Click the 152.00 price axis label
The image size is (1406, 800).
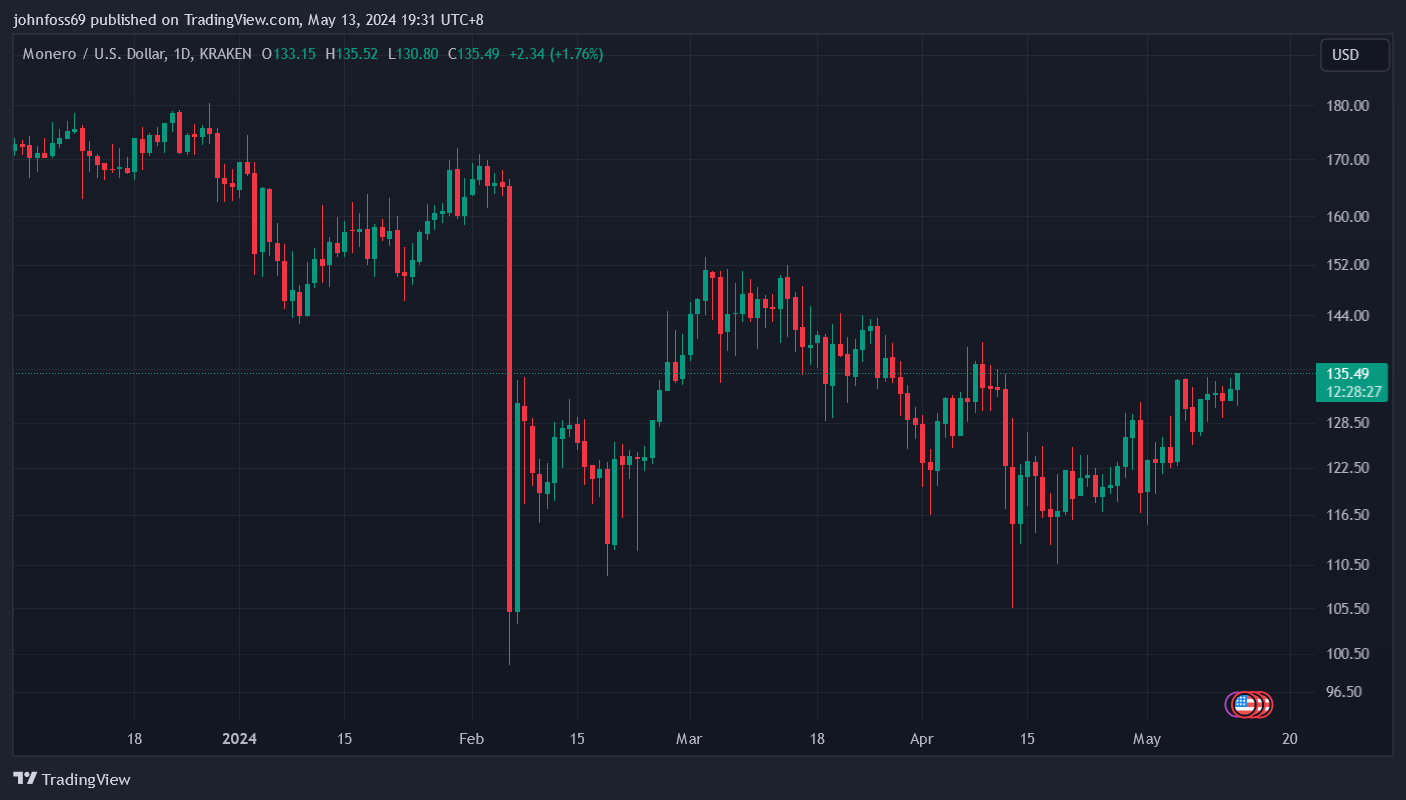coord(1347,265)
